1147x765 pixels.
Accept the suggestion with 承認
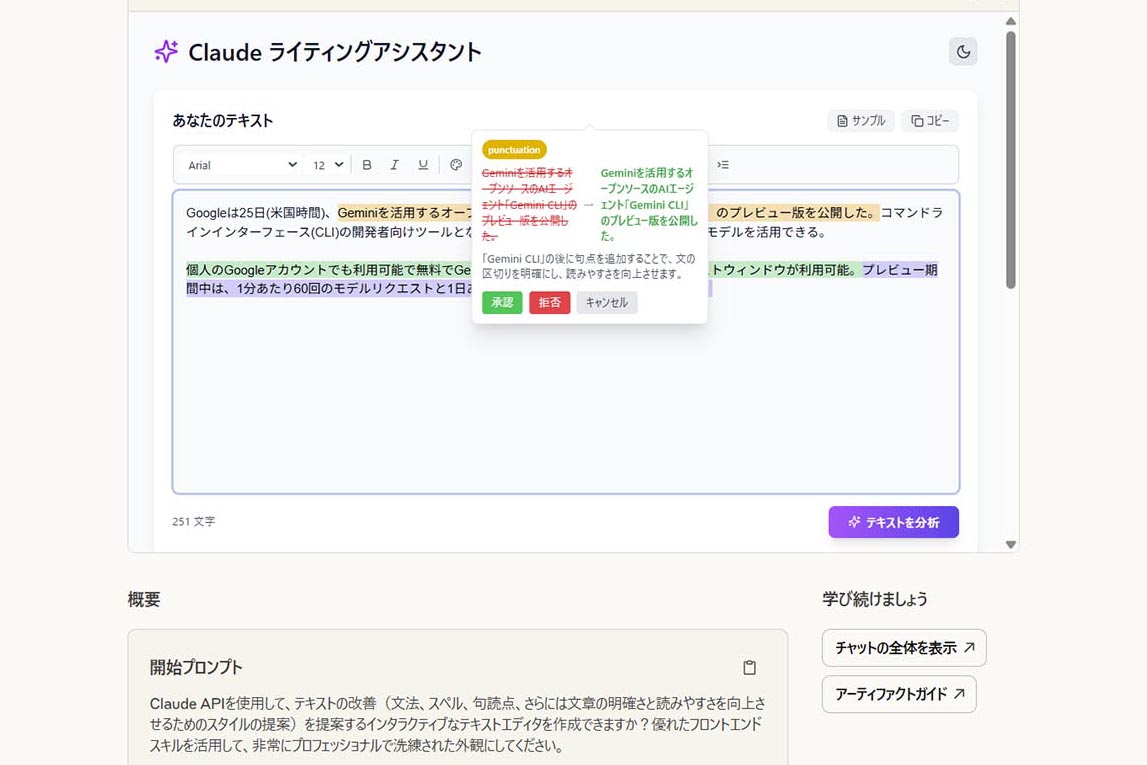point(502,302)
